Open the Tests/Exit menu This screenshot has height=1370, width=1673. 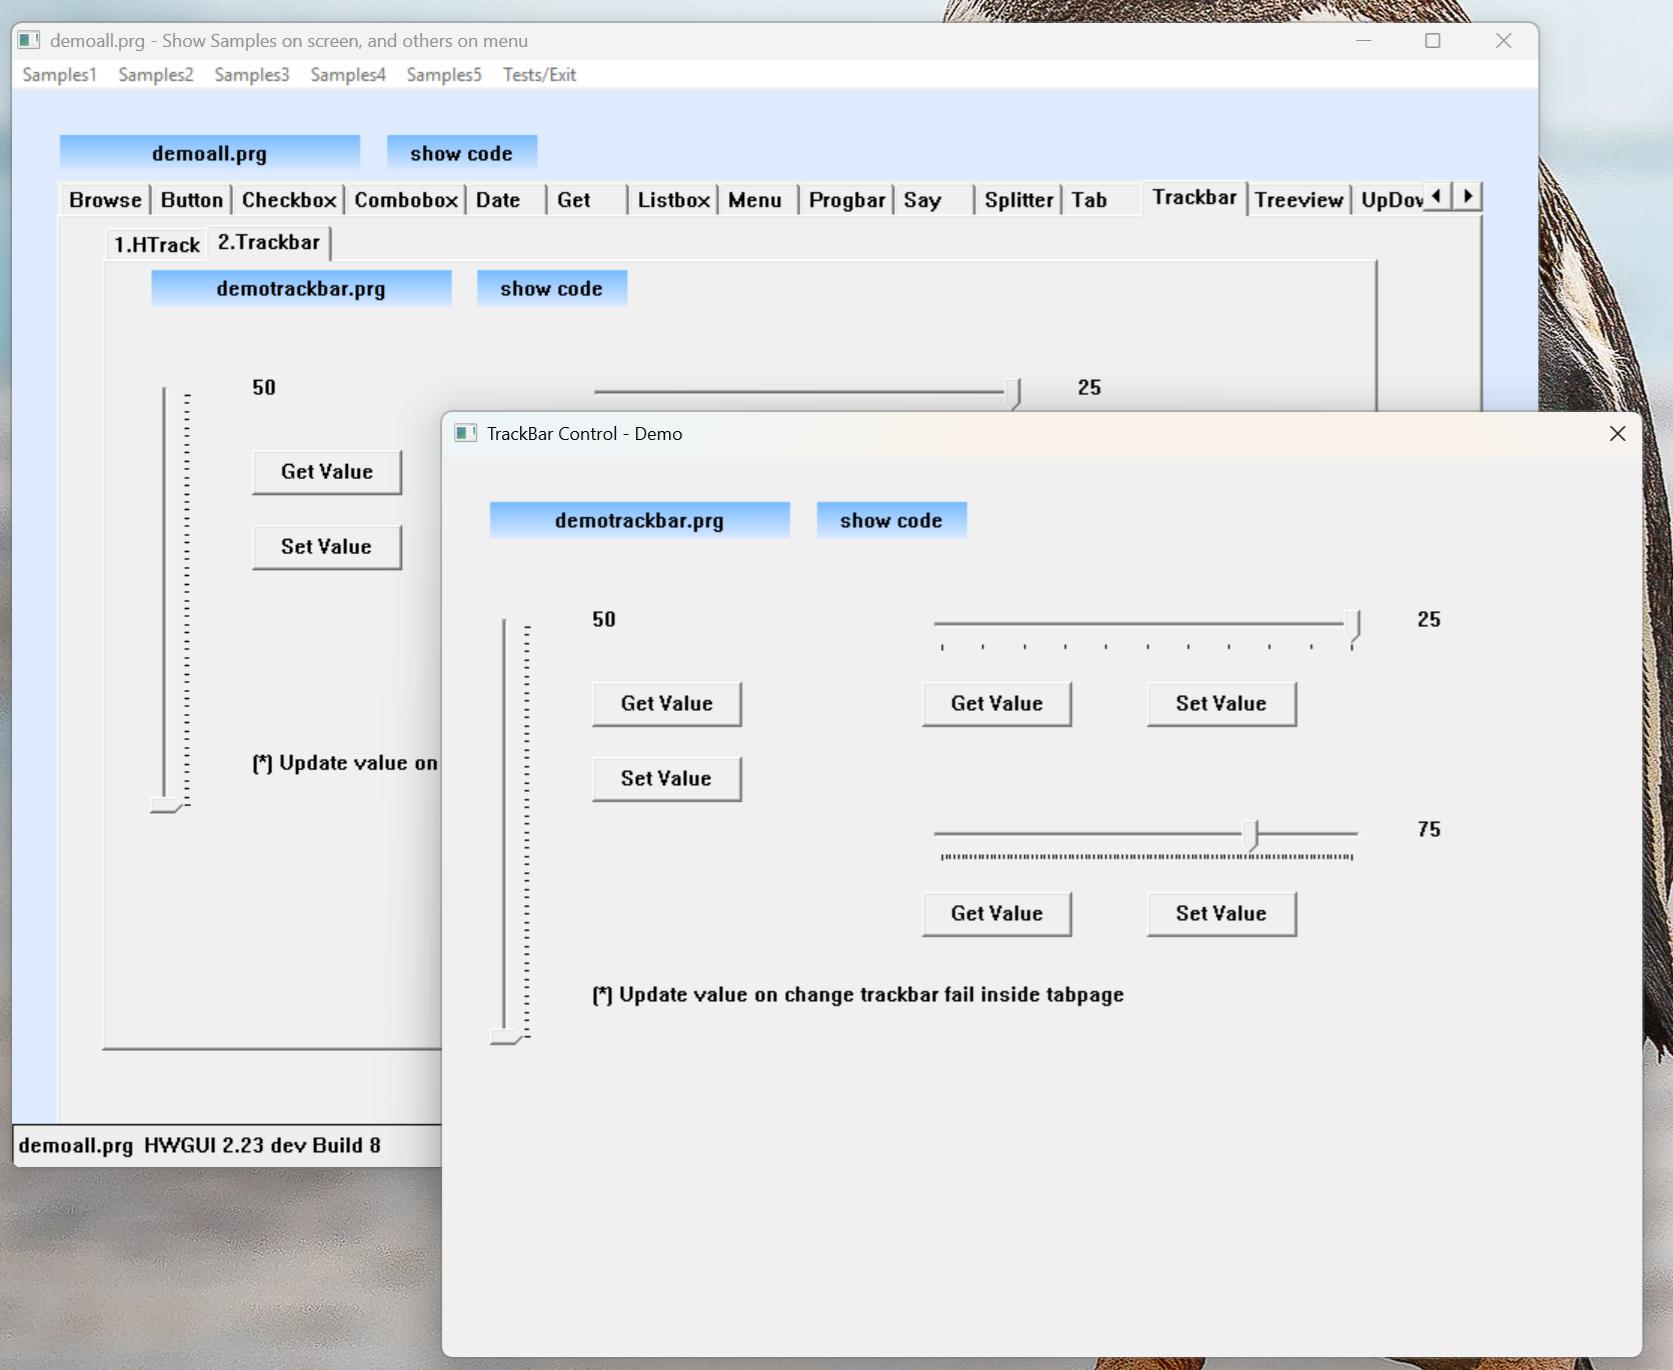coord(540,75)
